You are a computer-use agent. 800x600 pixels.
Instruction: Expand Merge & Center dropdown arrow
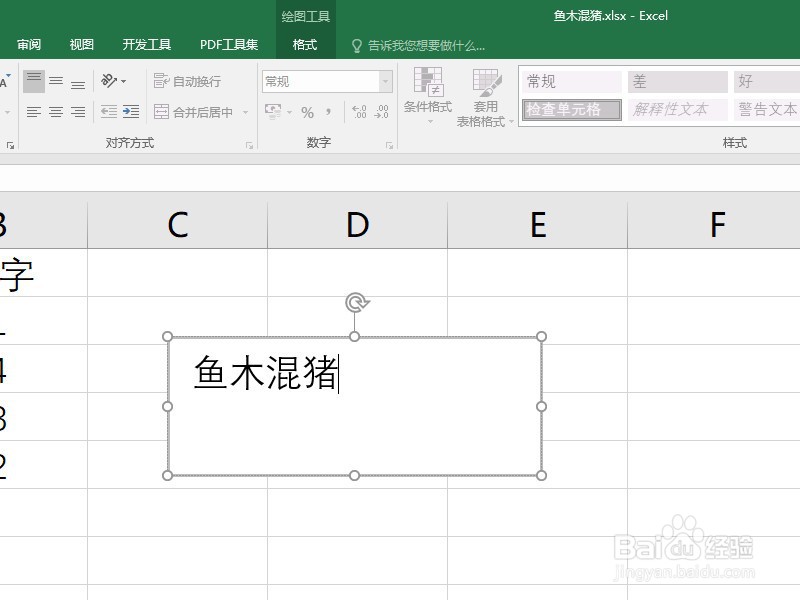(x=245, y=112)
